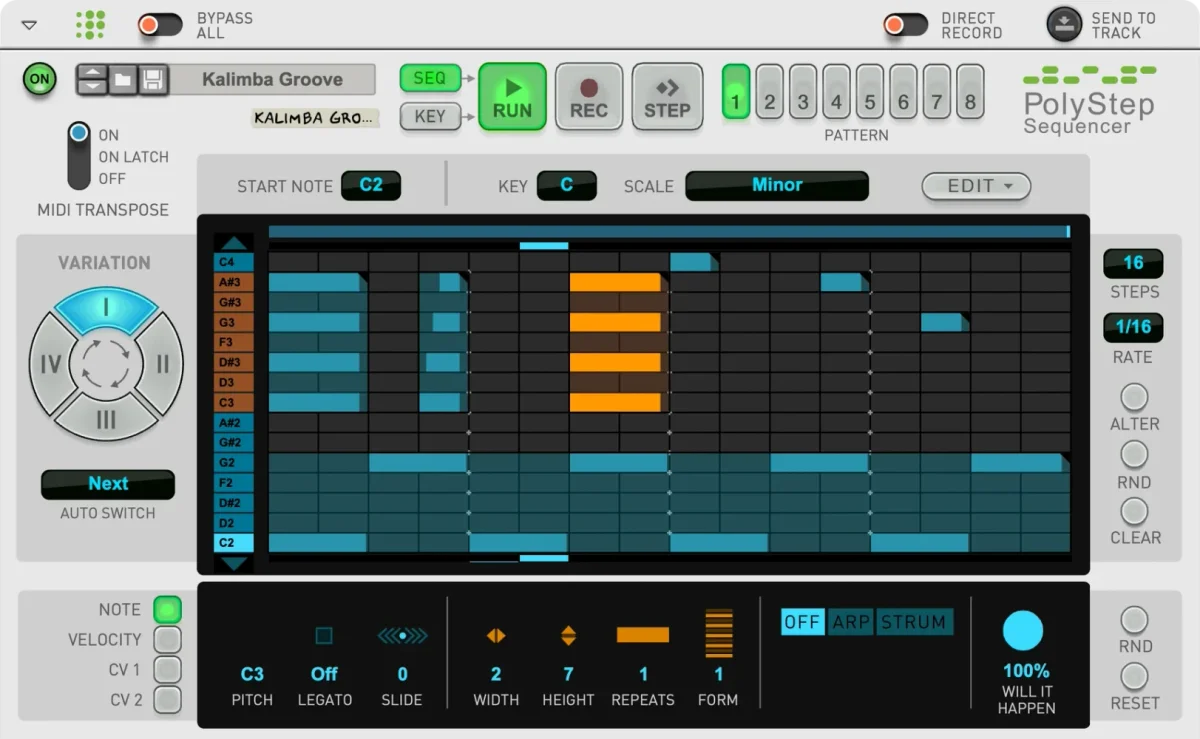Open the Auto Switch Next selector
The image size is (1200, 739).
click(108, 484)
